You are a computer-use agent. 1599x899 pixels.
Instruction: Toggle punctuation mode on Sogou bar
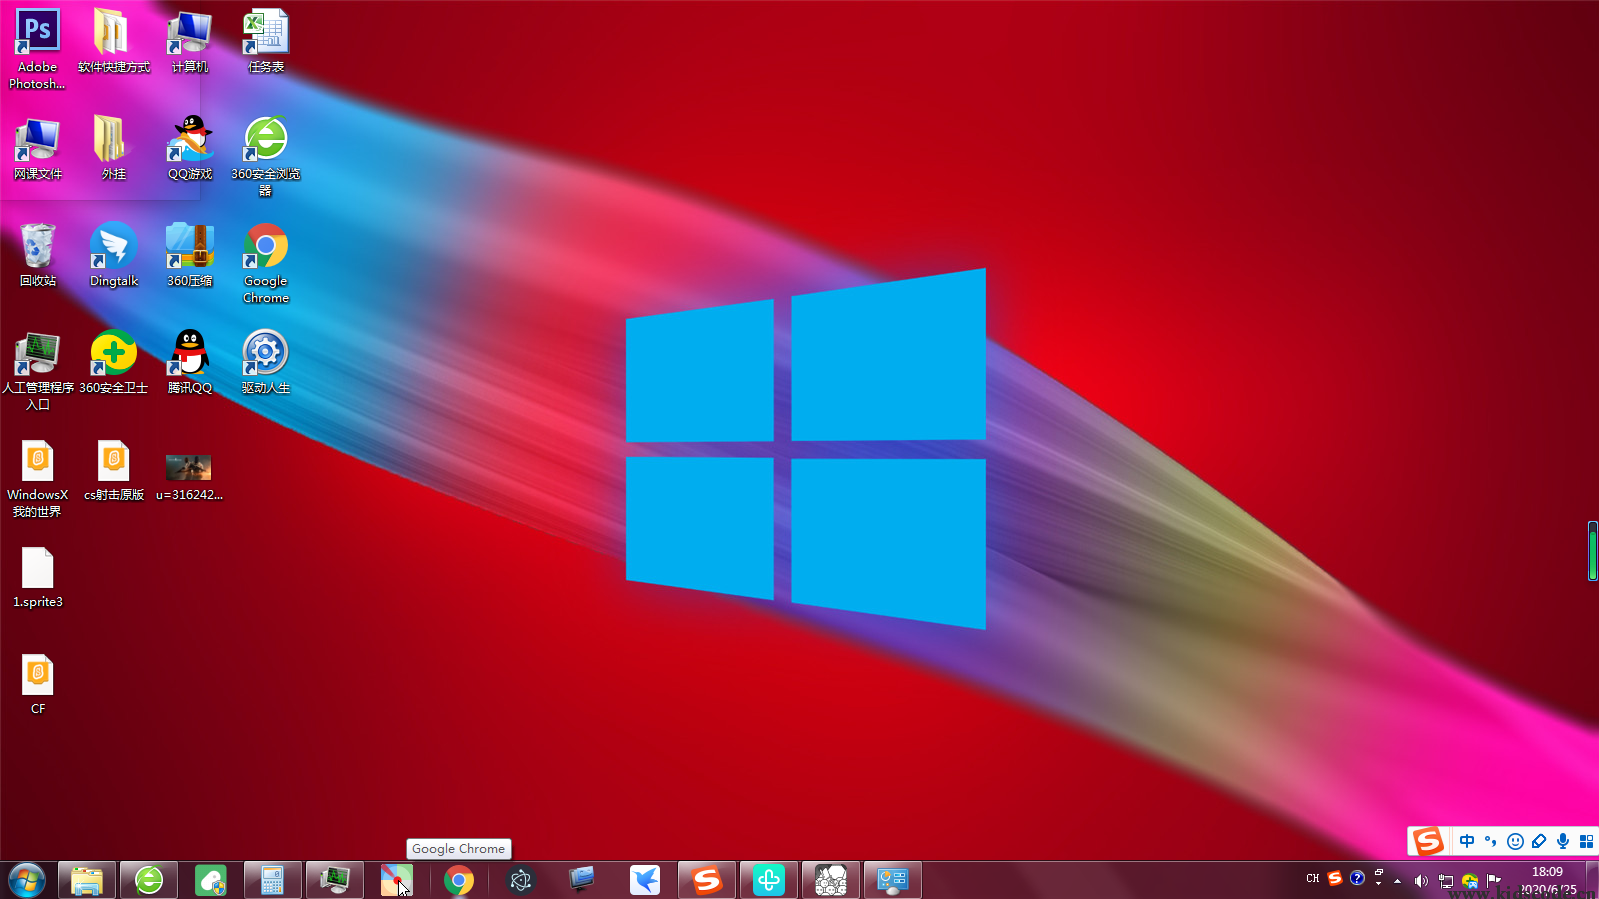(x=1491, y=841)
